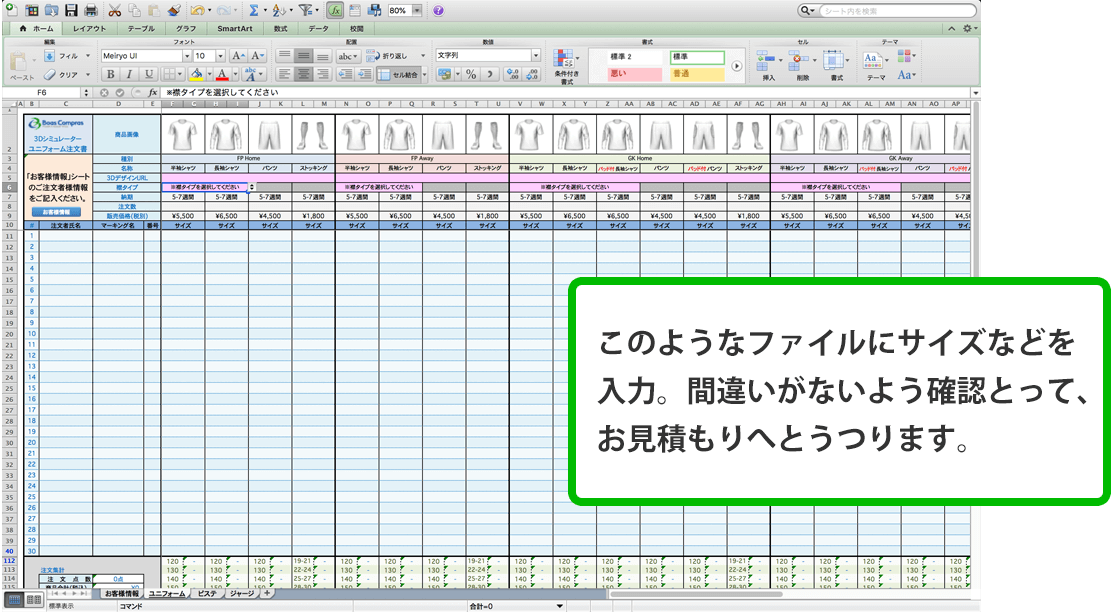
Task: Toggle Underline formatting button
Action: [148, 74]
